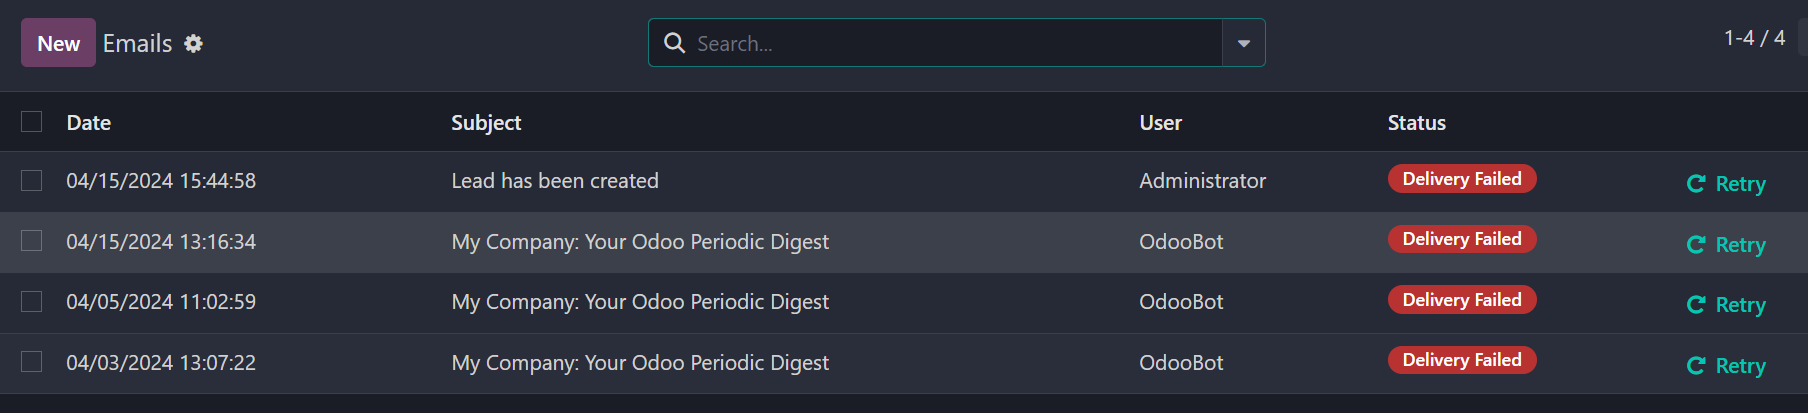Sort list by Status column header
The height and width of the screenshot is (413, 1808).
coord(1417,122)
